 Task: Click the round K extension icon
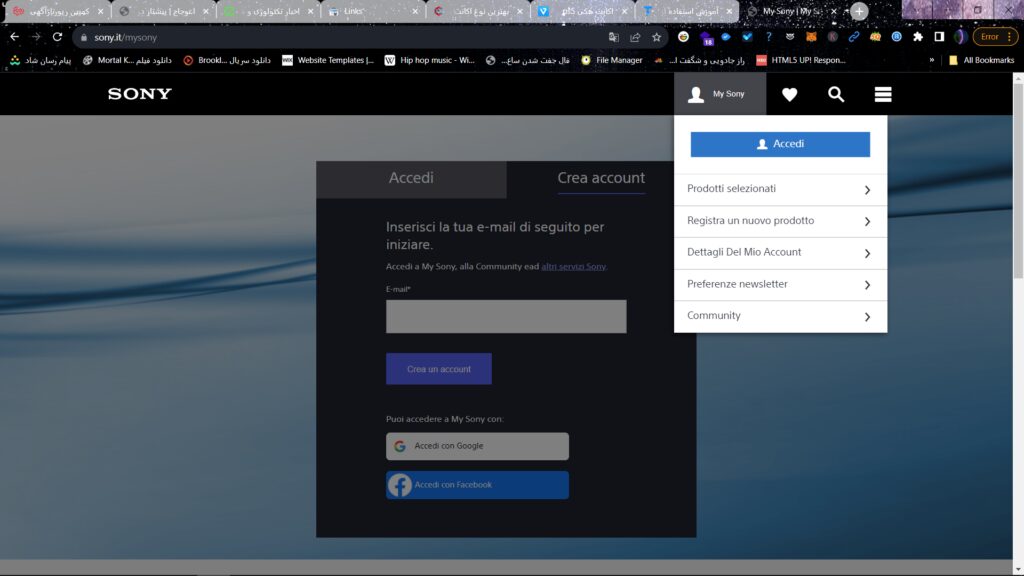coord(833,37)
